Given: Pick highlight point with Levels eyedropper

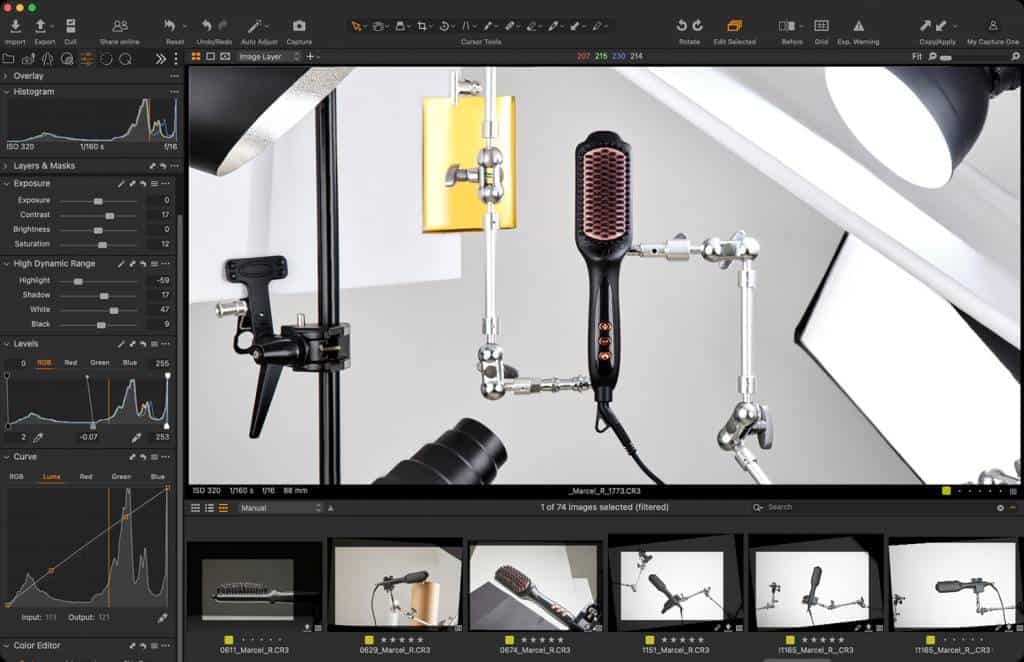Looking at the screenshot, I should 136,437.
